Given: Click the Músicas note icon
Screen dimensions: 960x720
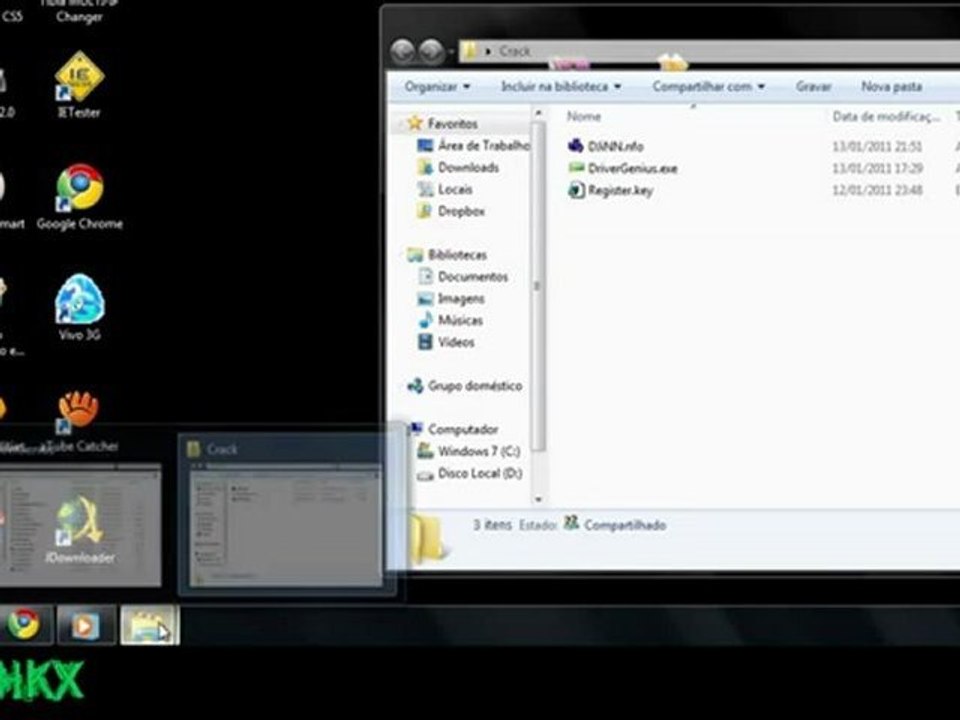Looking at the screenshot, I should [424, 320].
